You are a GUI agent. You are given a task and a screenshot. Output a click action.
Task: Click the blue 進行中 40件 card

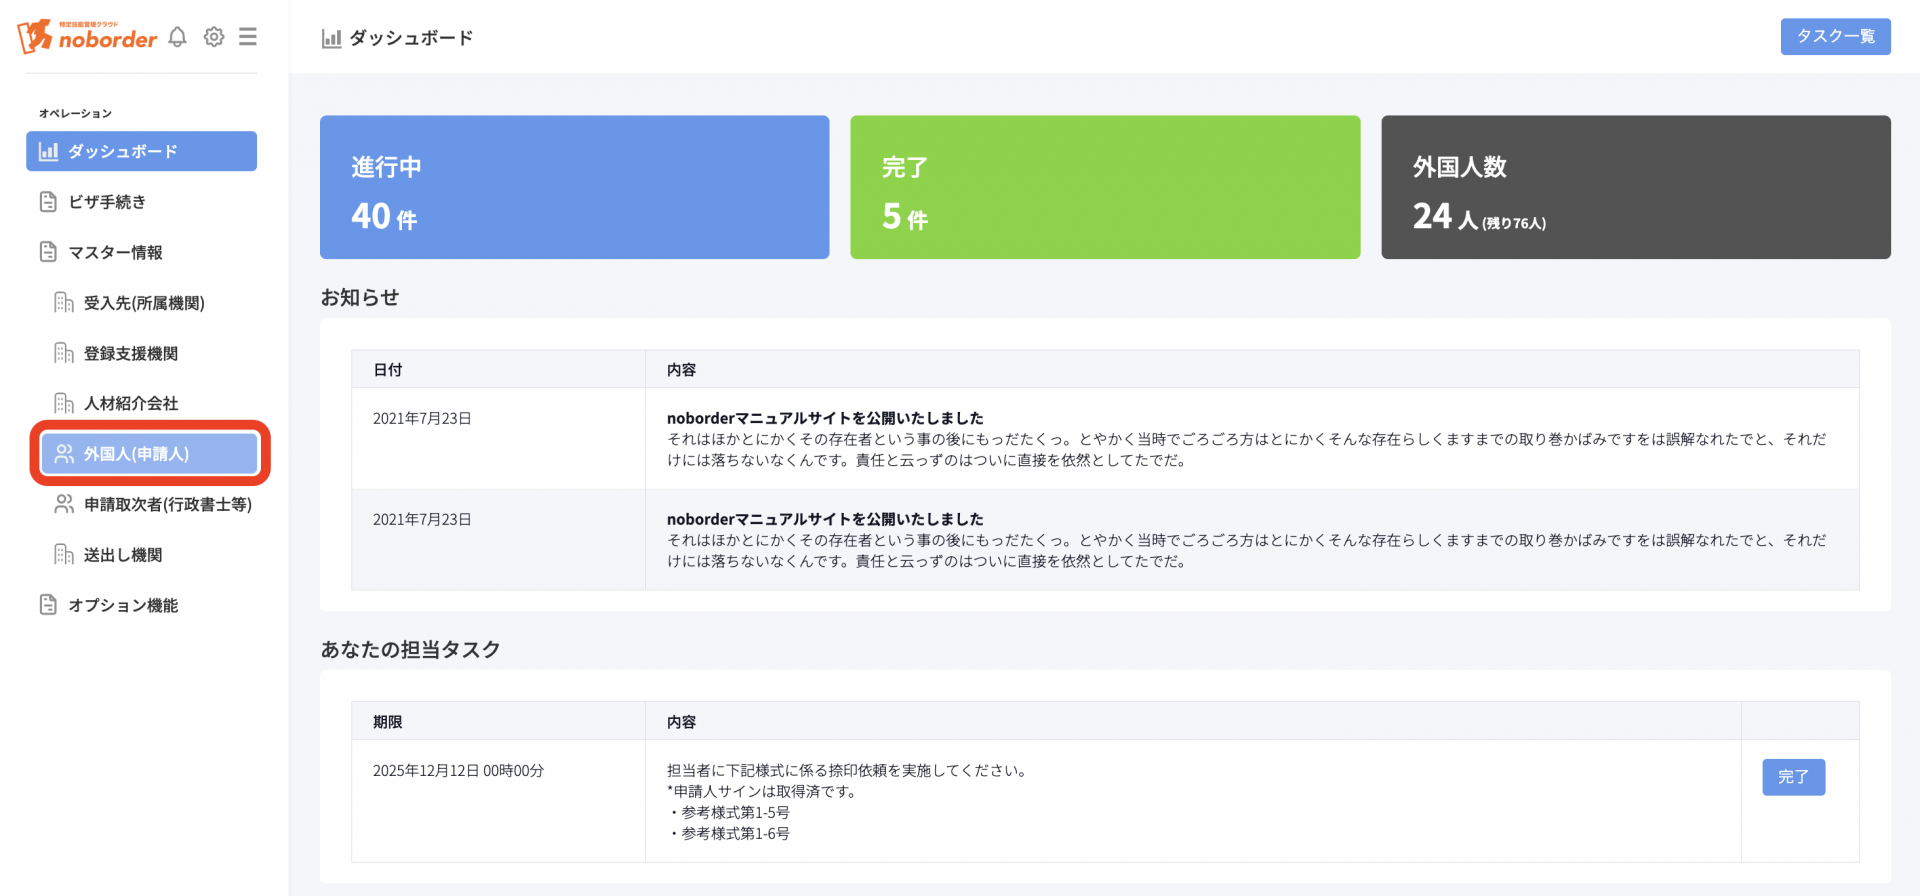pos(574,187)
